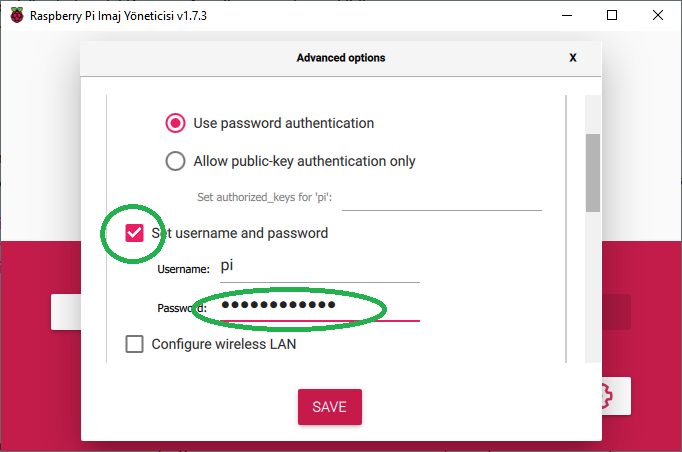
Task: Open advanced settings gear behind the dialog
Action: point(616,397)
